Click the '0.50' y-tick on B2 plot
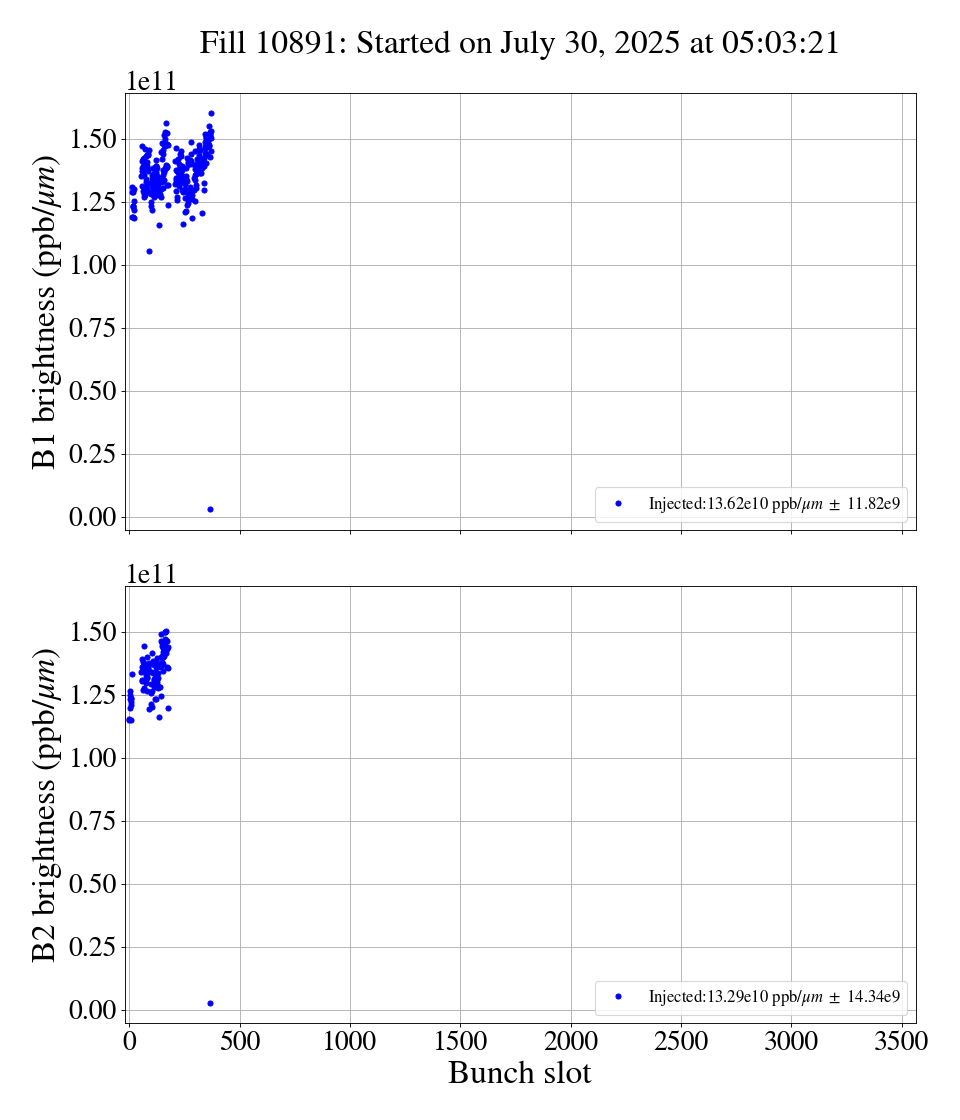Viewport: 960px width, 1120px height. [96, 884]
